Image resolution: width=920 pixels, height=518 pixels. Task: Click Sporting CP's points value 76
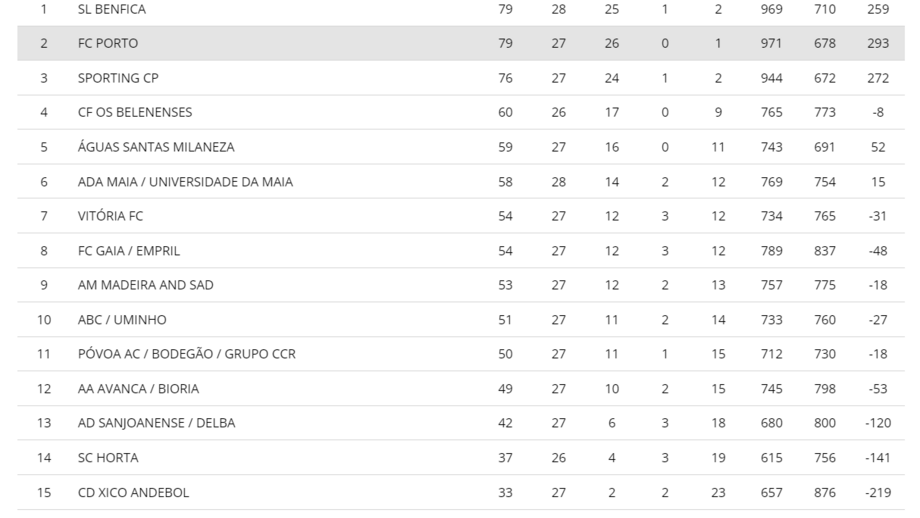(x=505, y=78)
